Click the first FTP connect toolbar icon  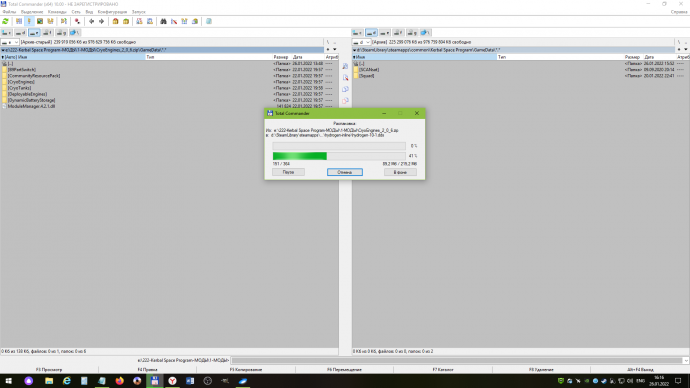click(x=139, y=21)
